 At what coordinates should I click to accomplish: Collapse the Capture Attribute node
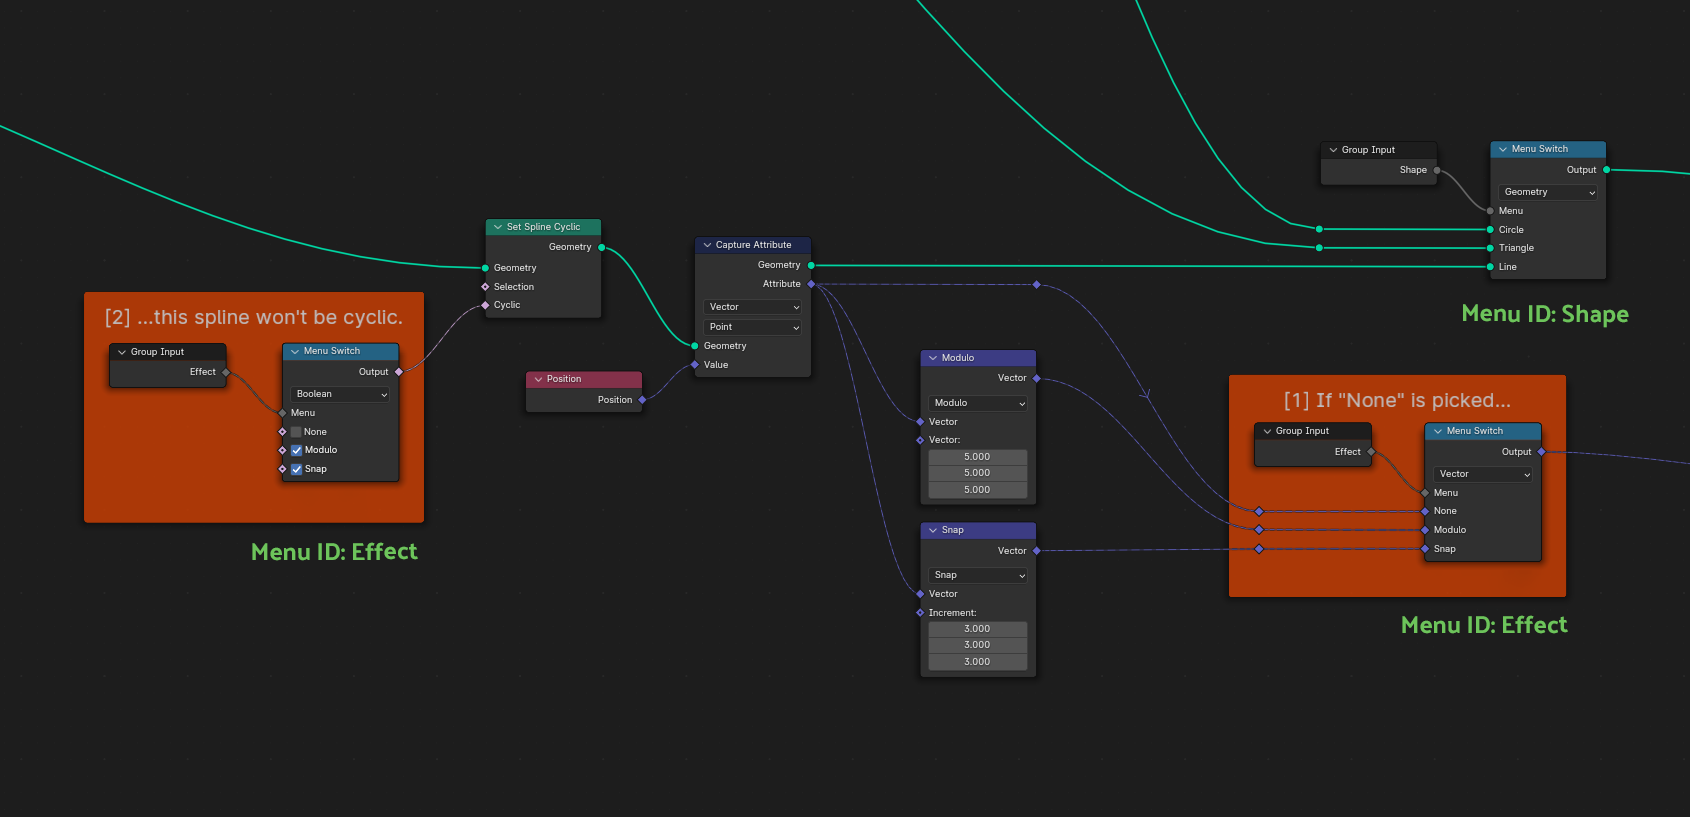point(707,245)
